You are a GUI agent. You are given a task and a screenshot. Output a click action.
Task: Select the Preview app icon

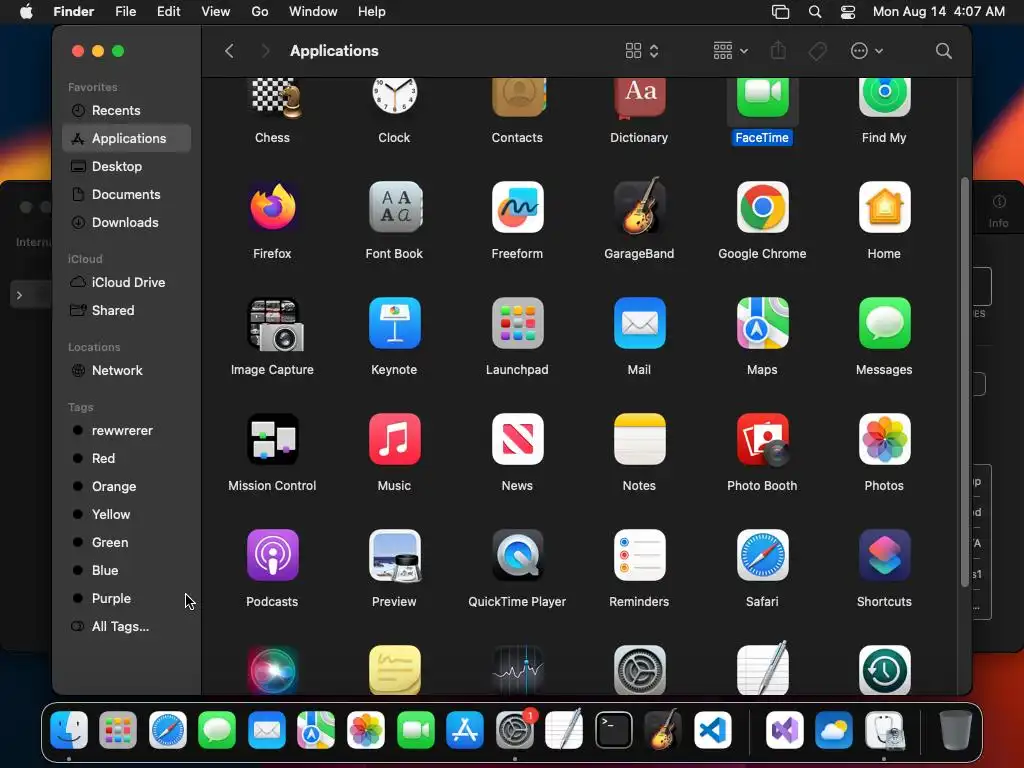click(x=394, y=555)
